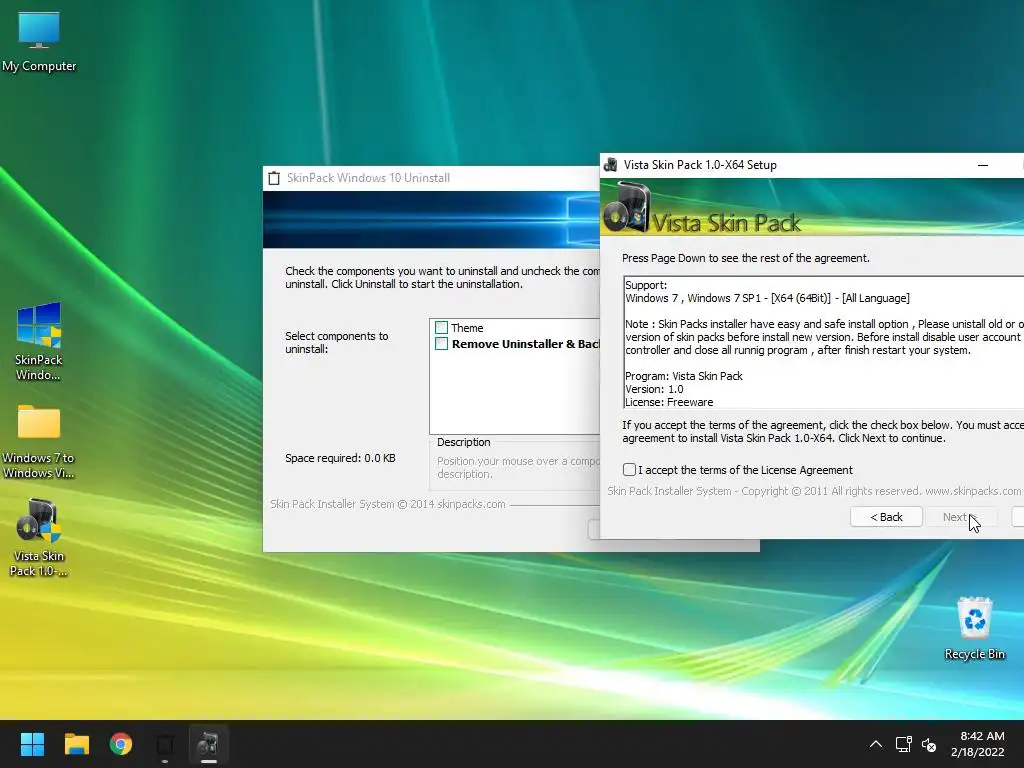Select the Windows 7 to Windows Vista folder
Viewport: 1024px width, 768px height.
(x=39, y=441)
